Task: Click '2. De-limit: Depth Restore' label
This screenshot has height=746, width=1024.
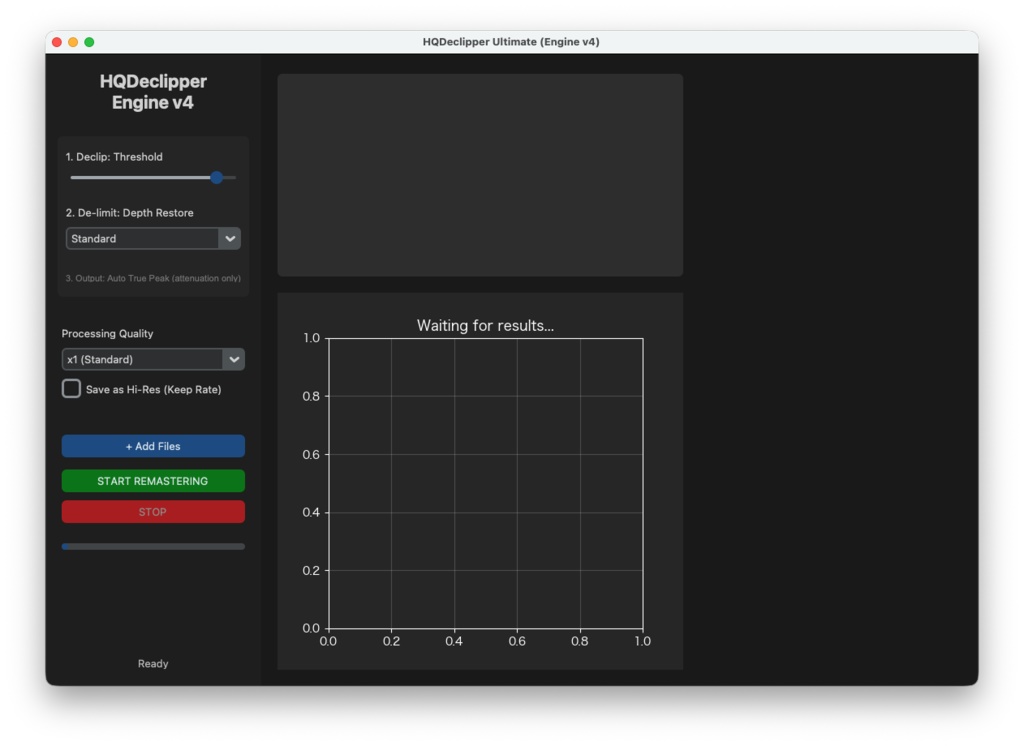Action: (129, 213)
